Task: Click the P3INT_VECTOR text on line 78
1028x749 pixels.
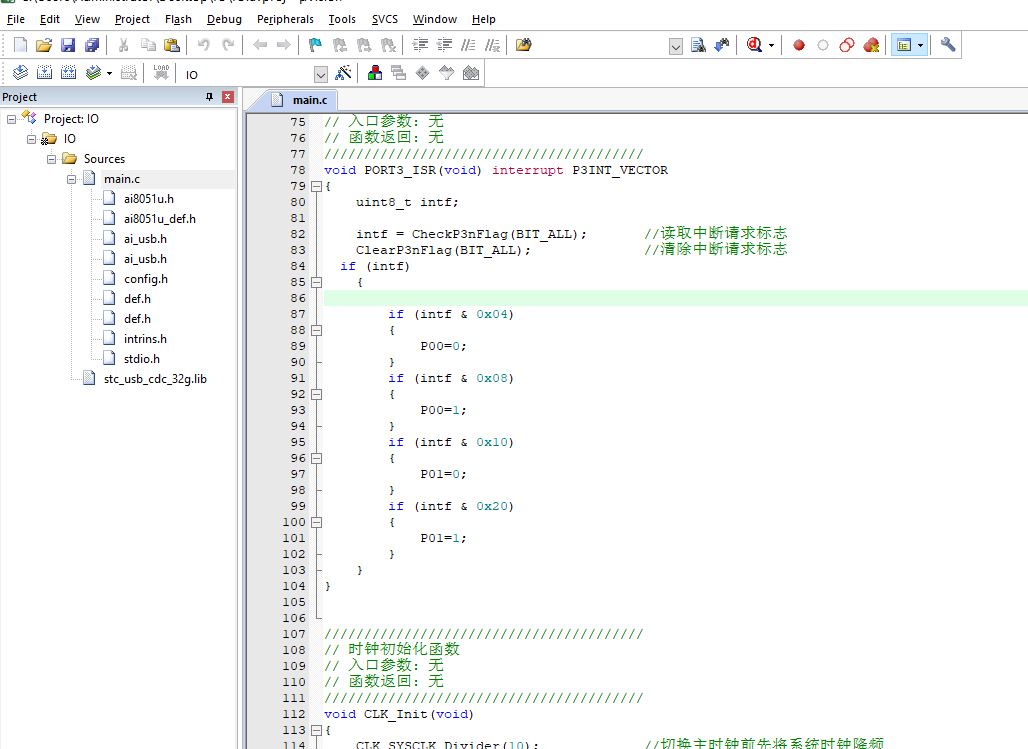Action: 620,171
